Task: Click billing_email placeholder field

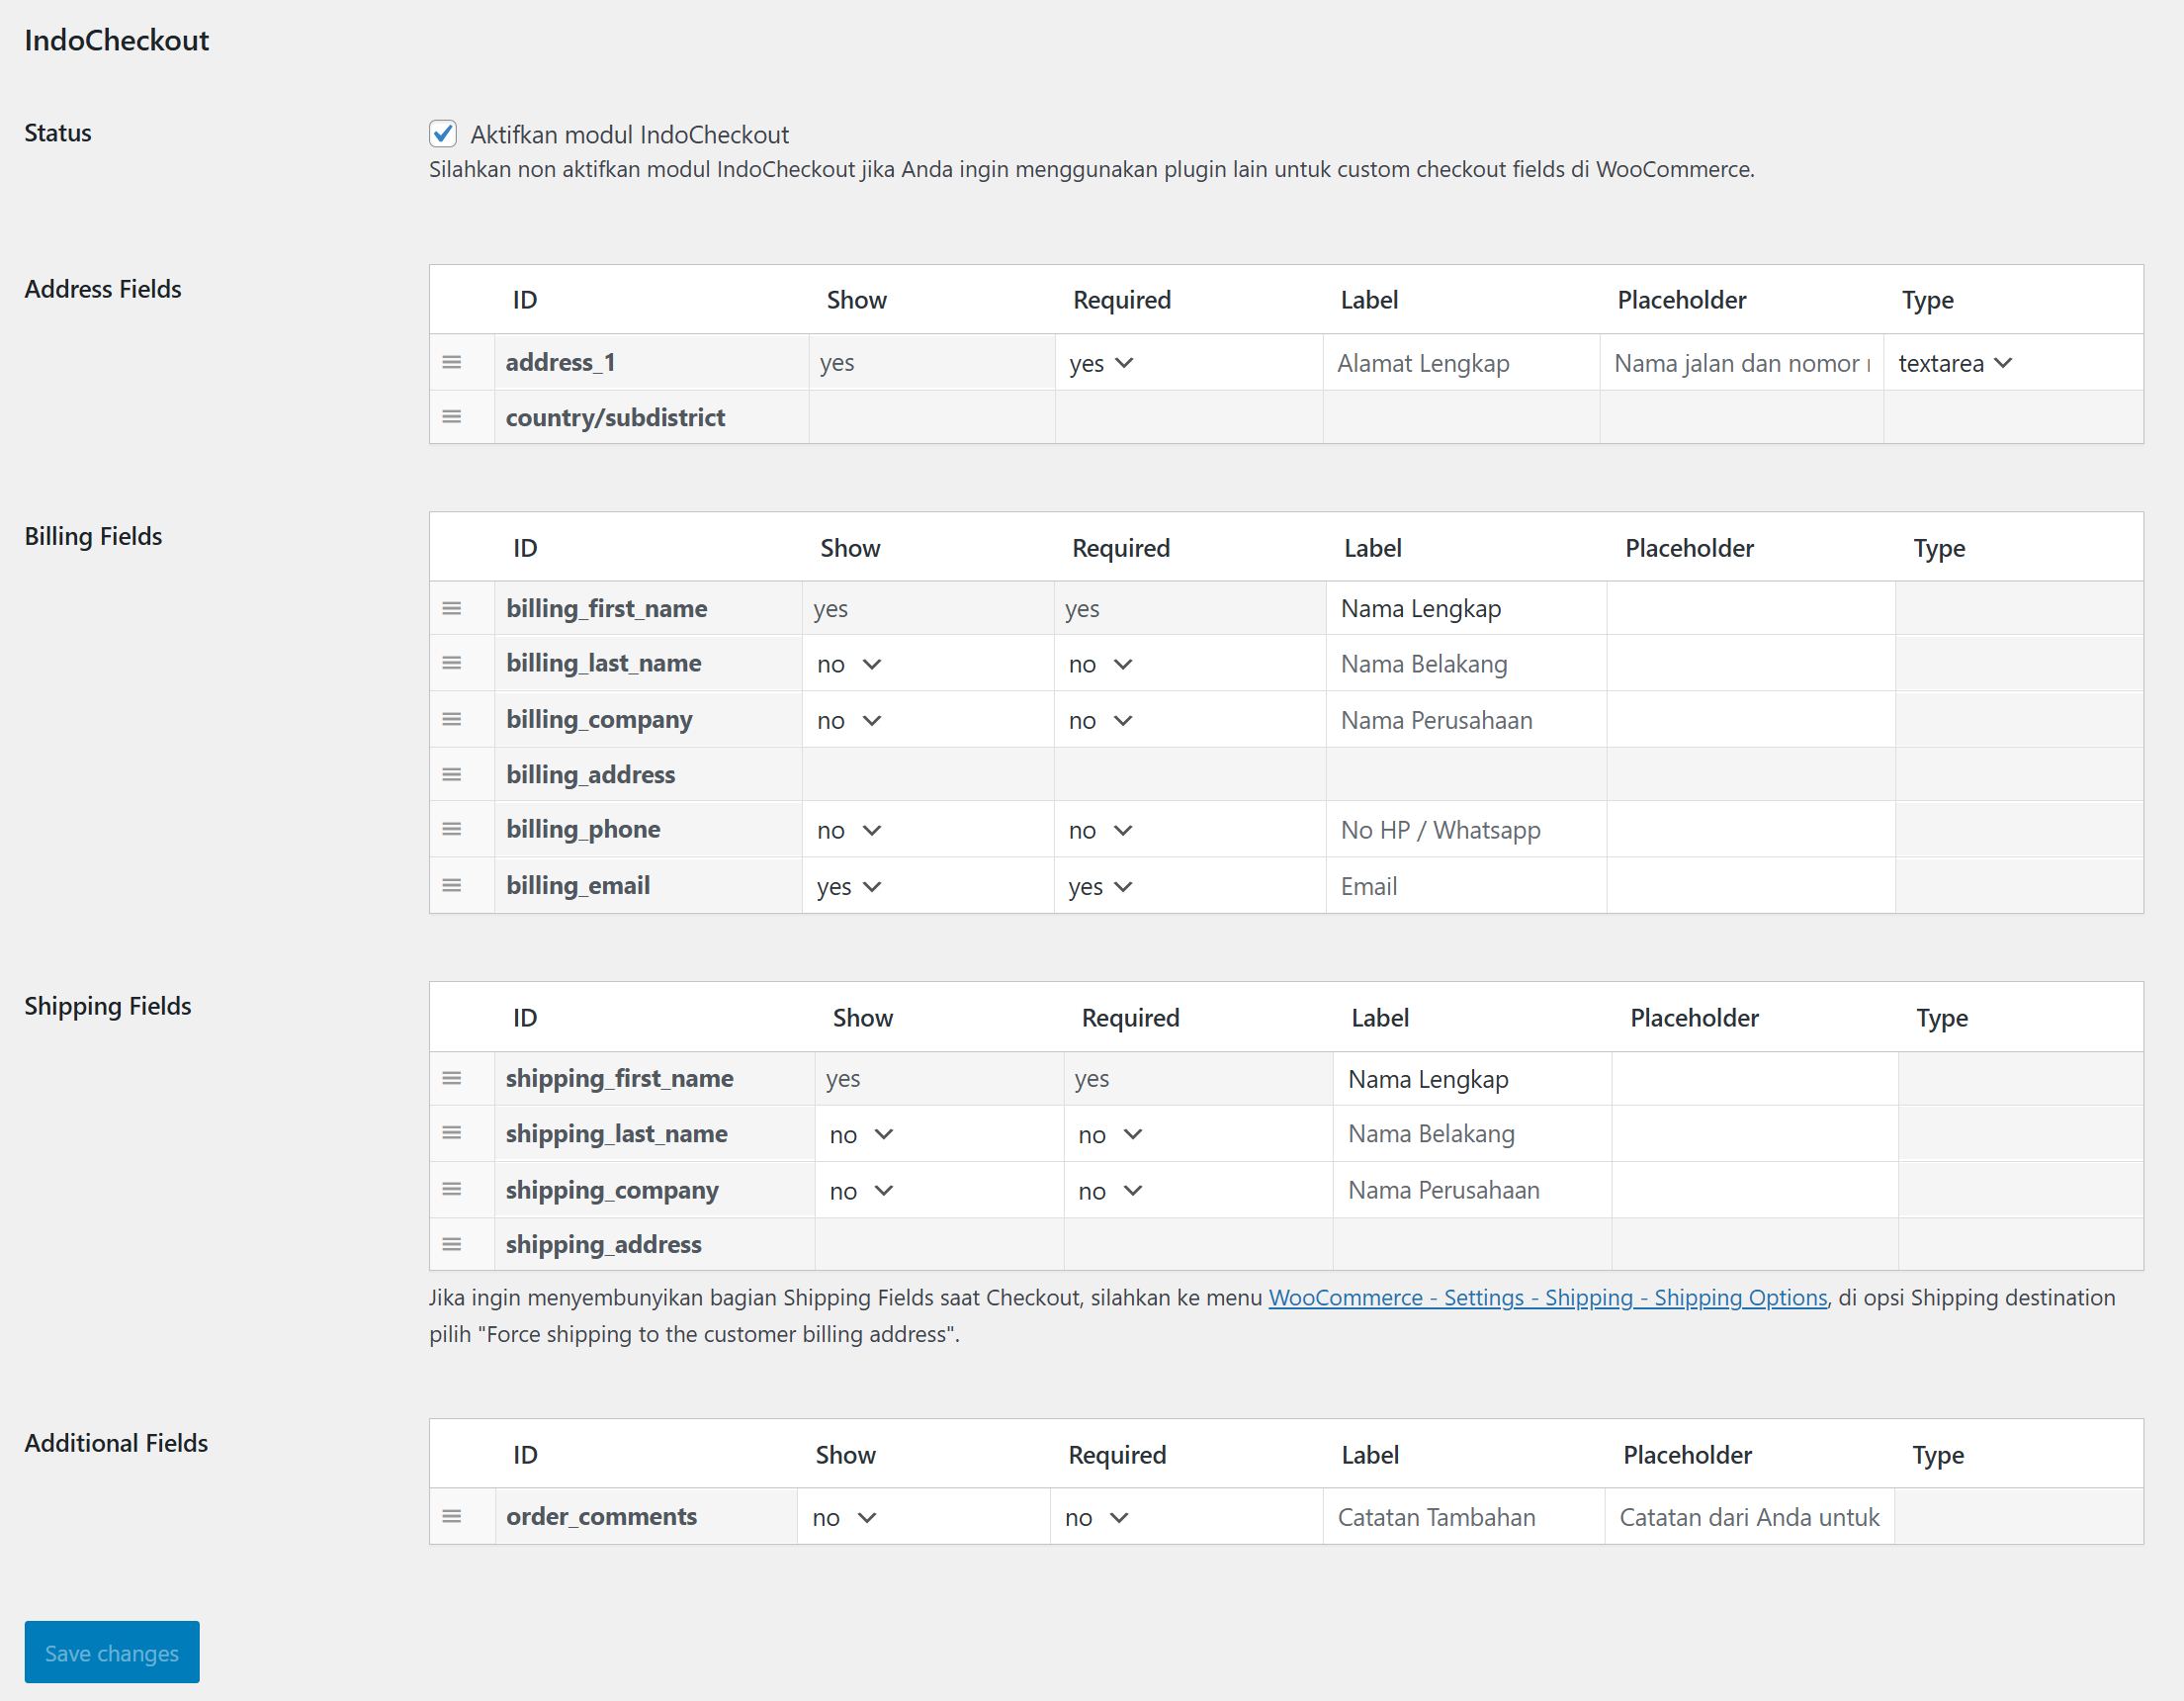Action: pos(1751,886)
